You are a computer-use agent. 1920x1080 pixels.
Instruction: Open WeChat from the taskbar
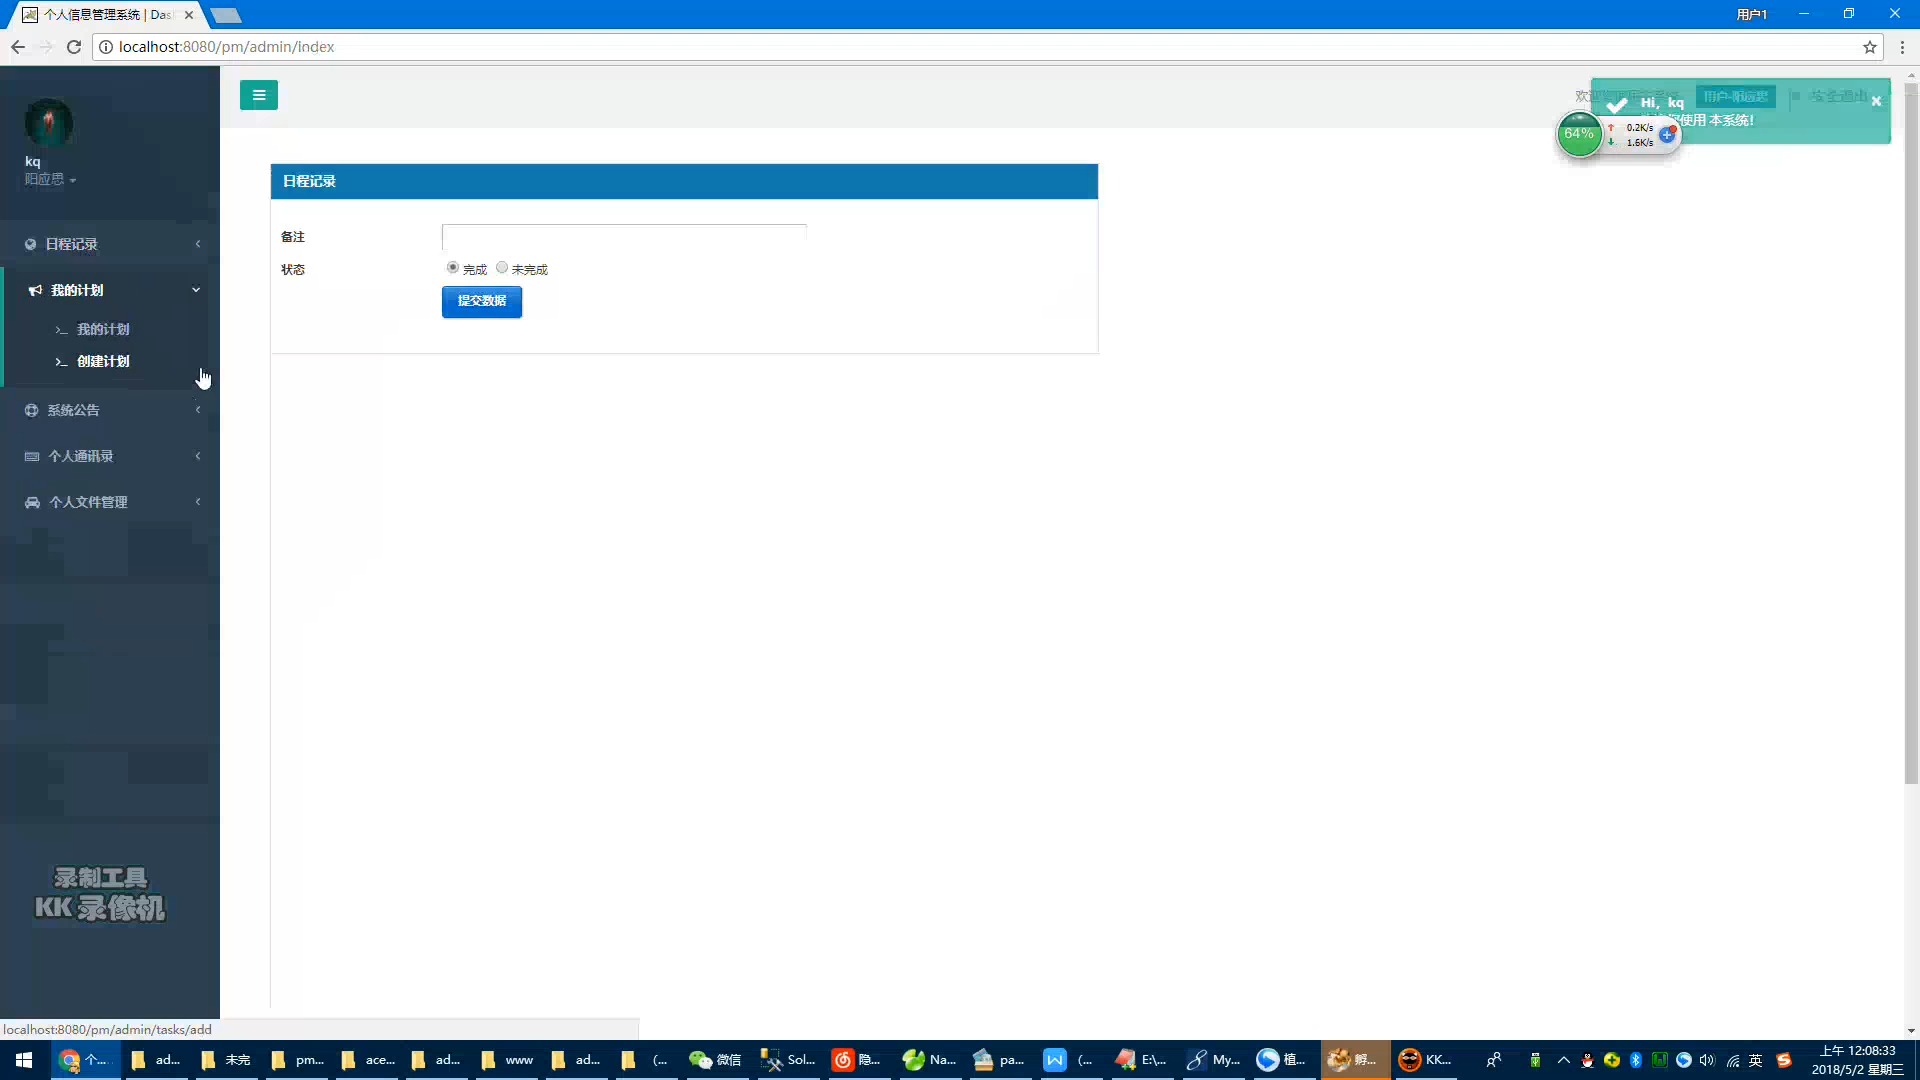[714, 1060]
